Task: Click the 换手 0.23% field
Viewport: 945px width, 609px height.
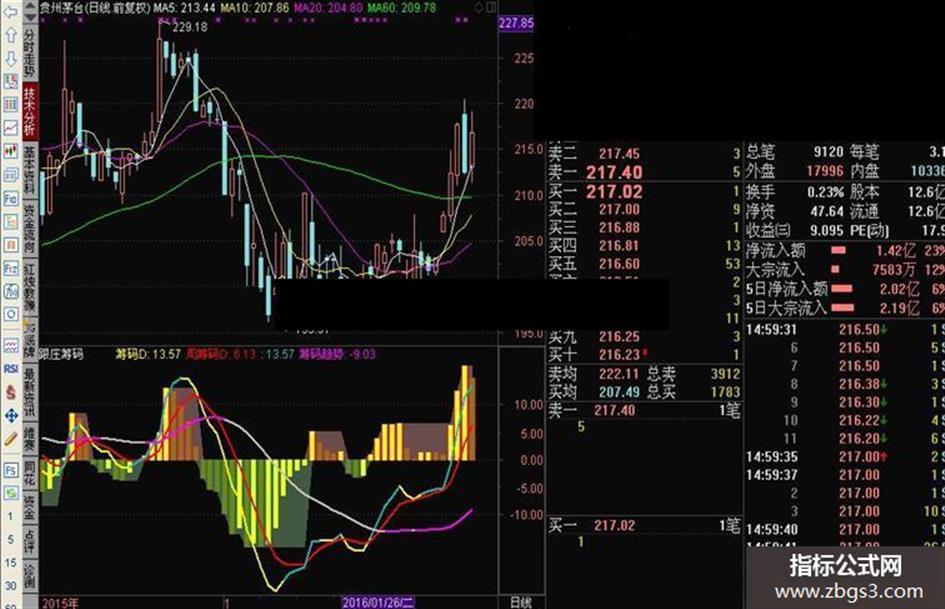Action: tap(794, 192)
